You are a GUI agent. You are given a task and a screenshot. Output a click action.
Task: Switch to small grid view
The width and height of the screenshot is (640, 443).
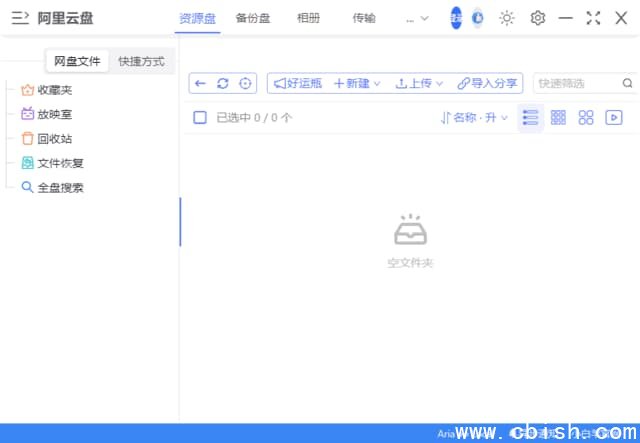[558, 118]
